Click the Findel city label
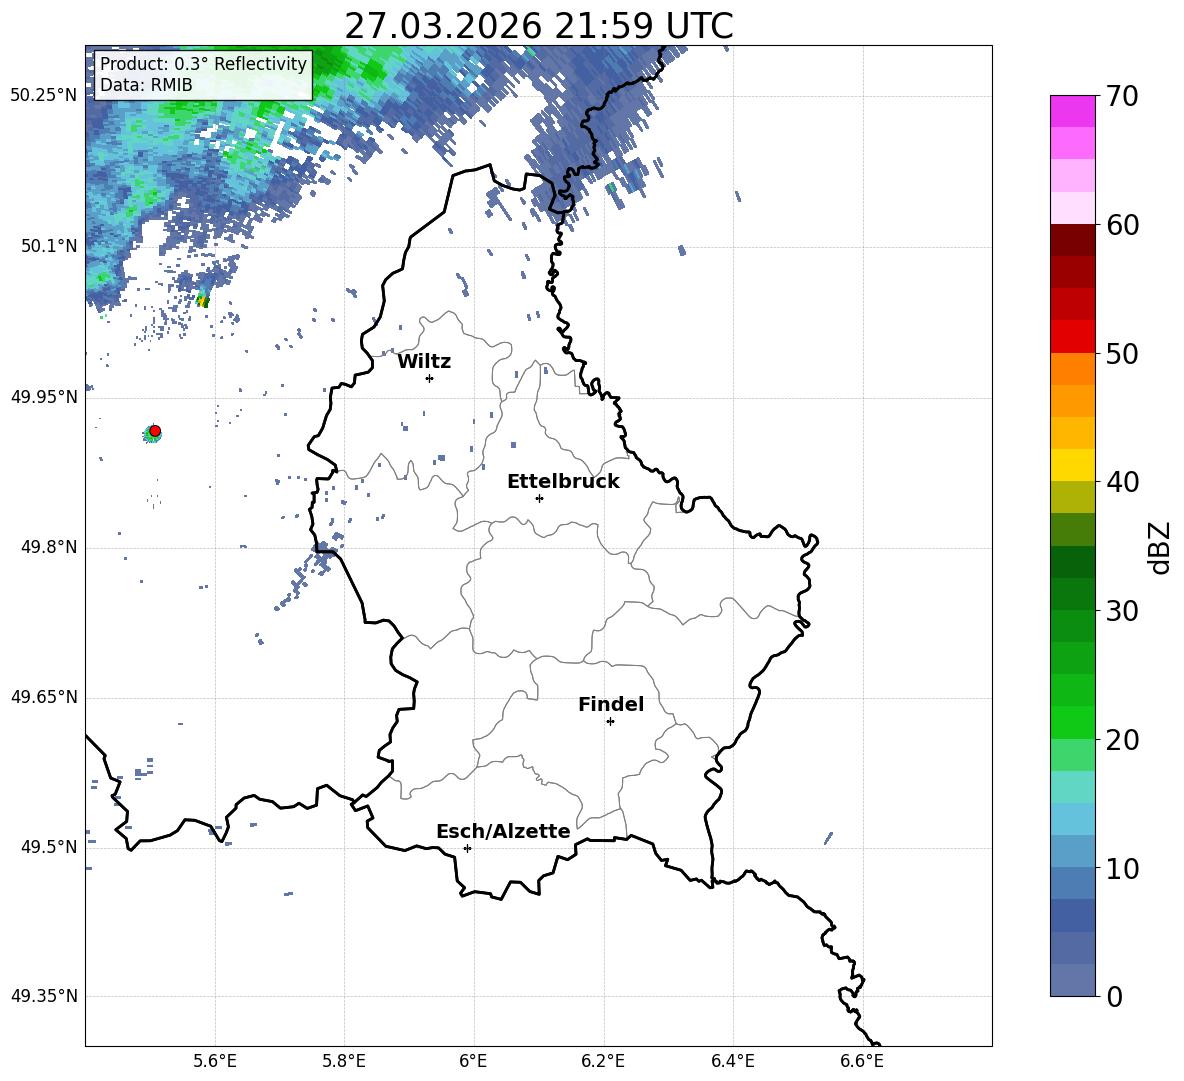The width and height of the screenshot is (1184, 1081). [x=611, y=704]
